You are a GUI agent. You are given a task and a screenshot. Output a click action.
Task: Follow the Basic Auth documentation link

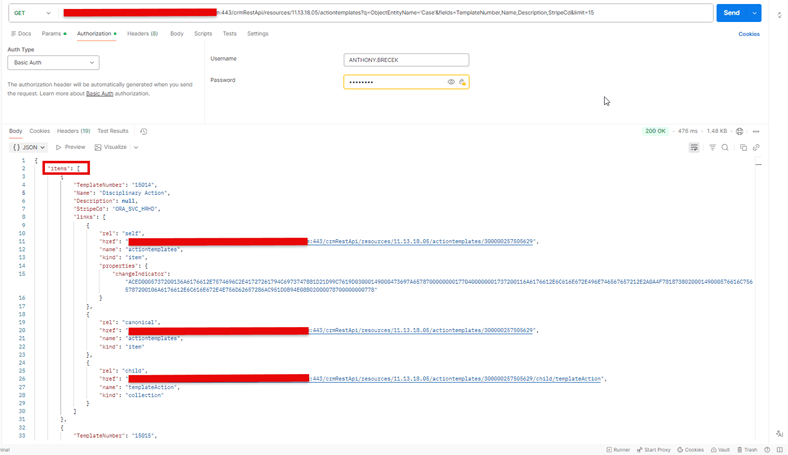pos(100,94)
